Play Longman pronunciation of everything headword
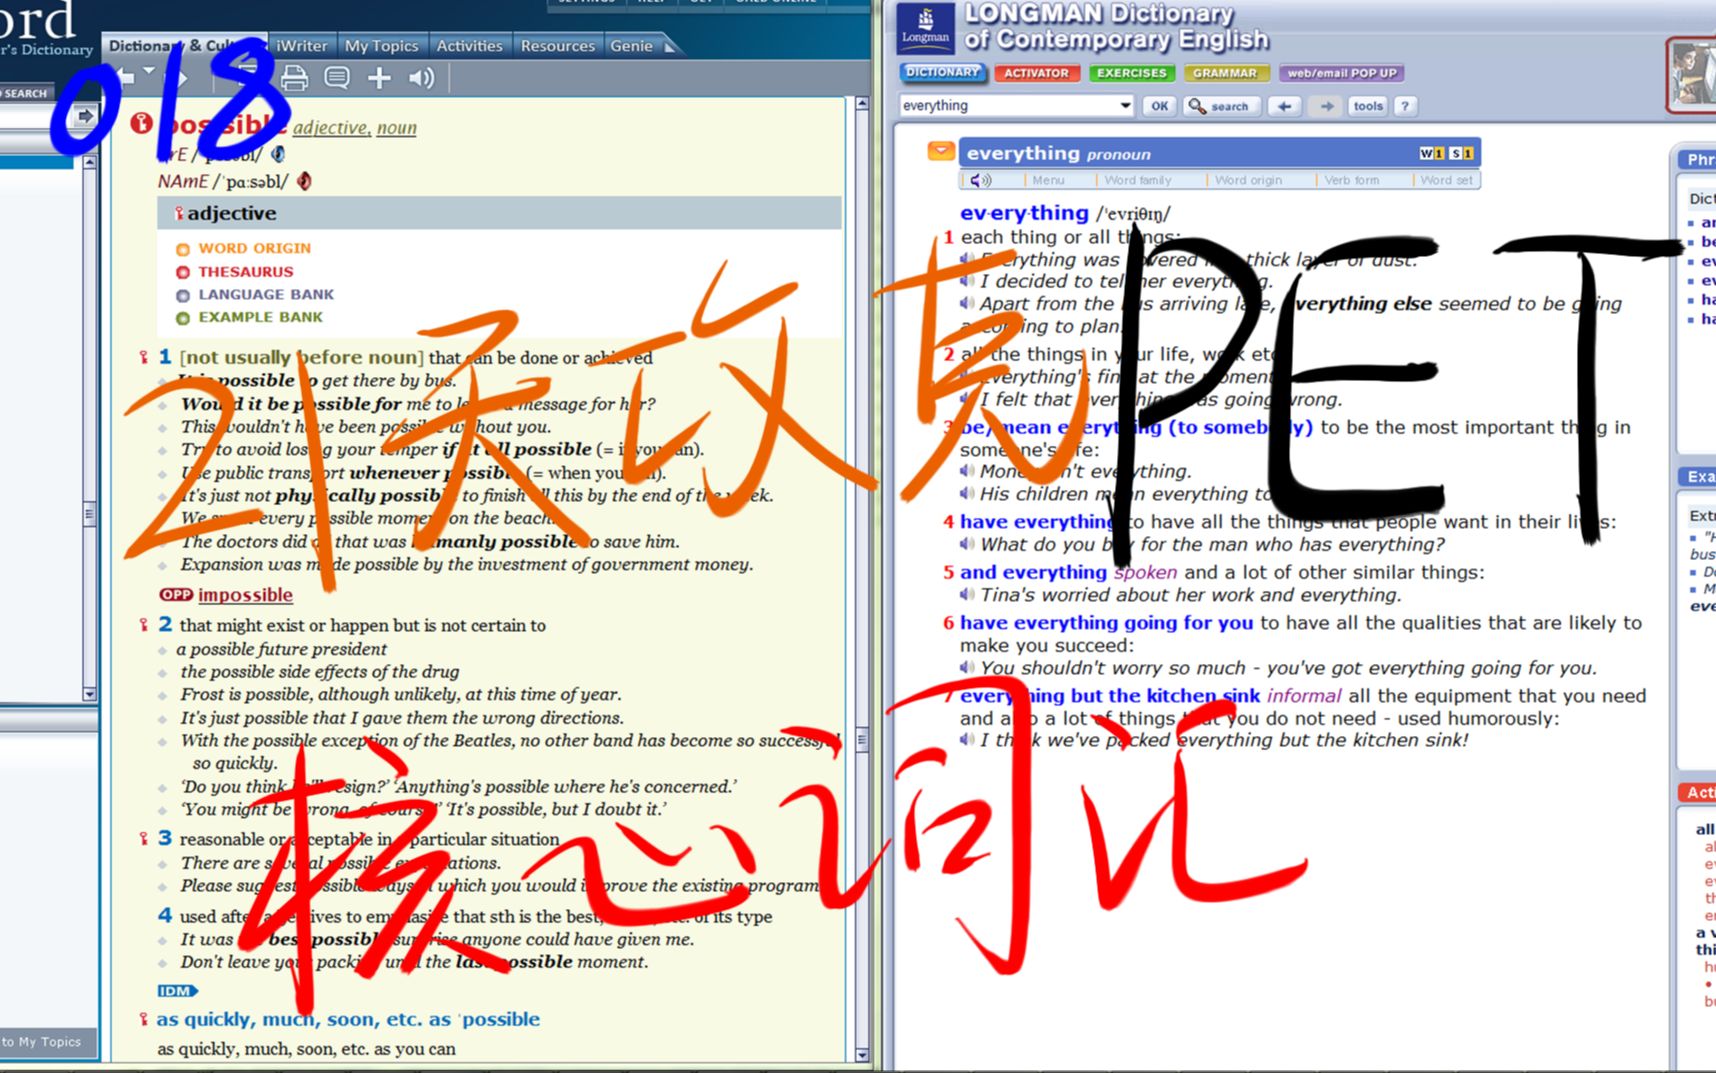The width and height of the screenshot is (1716, 1073). pos(980,180)
